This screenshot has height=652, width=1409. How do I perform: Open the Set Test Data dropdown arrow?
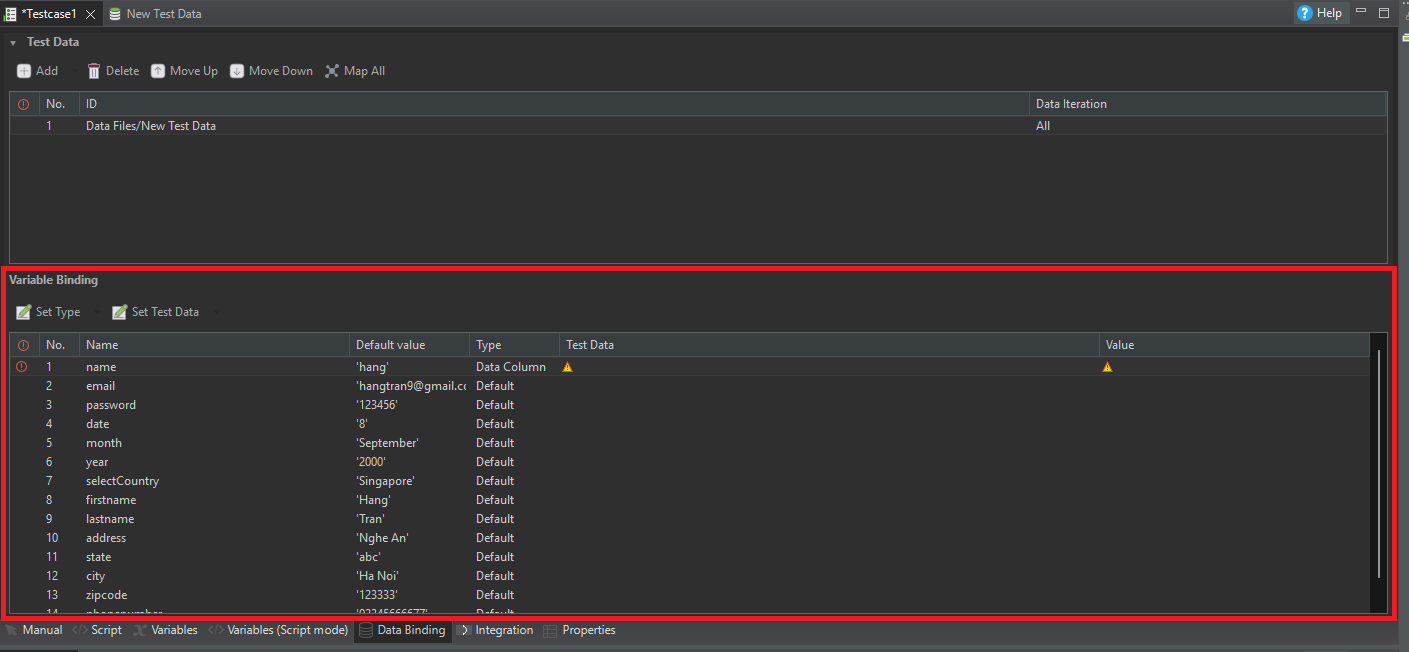pyautogui.click(x=215, y=313)
